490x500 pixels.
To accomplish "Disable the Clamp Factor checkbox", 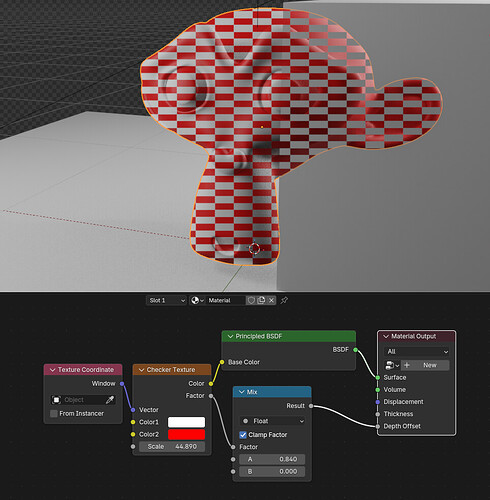I will click(x=243, y=435).
